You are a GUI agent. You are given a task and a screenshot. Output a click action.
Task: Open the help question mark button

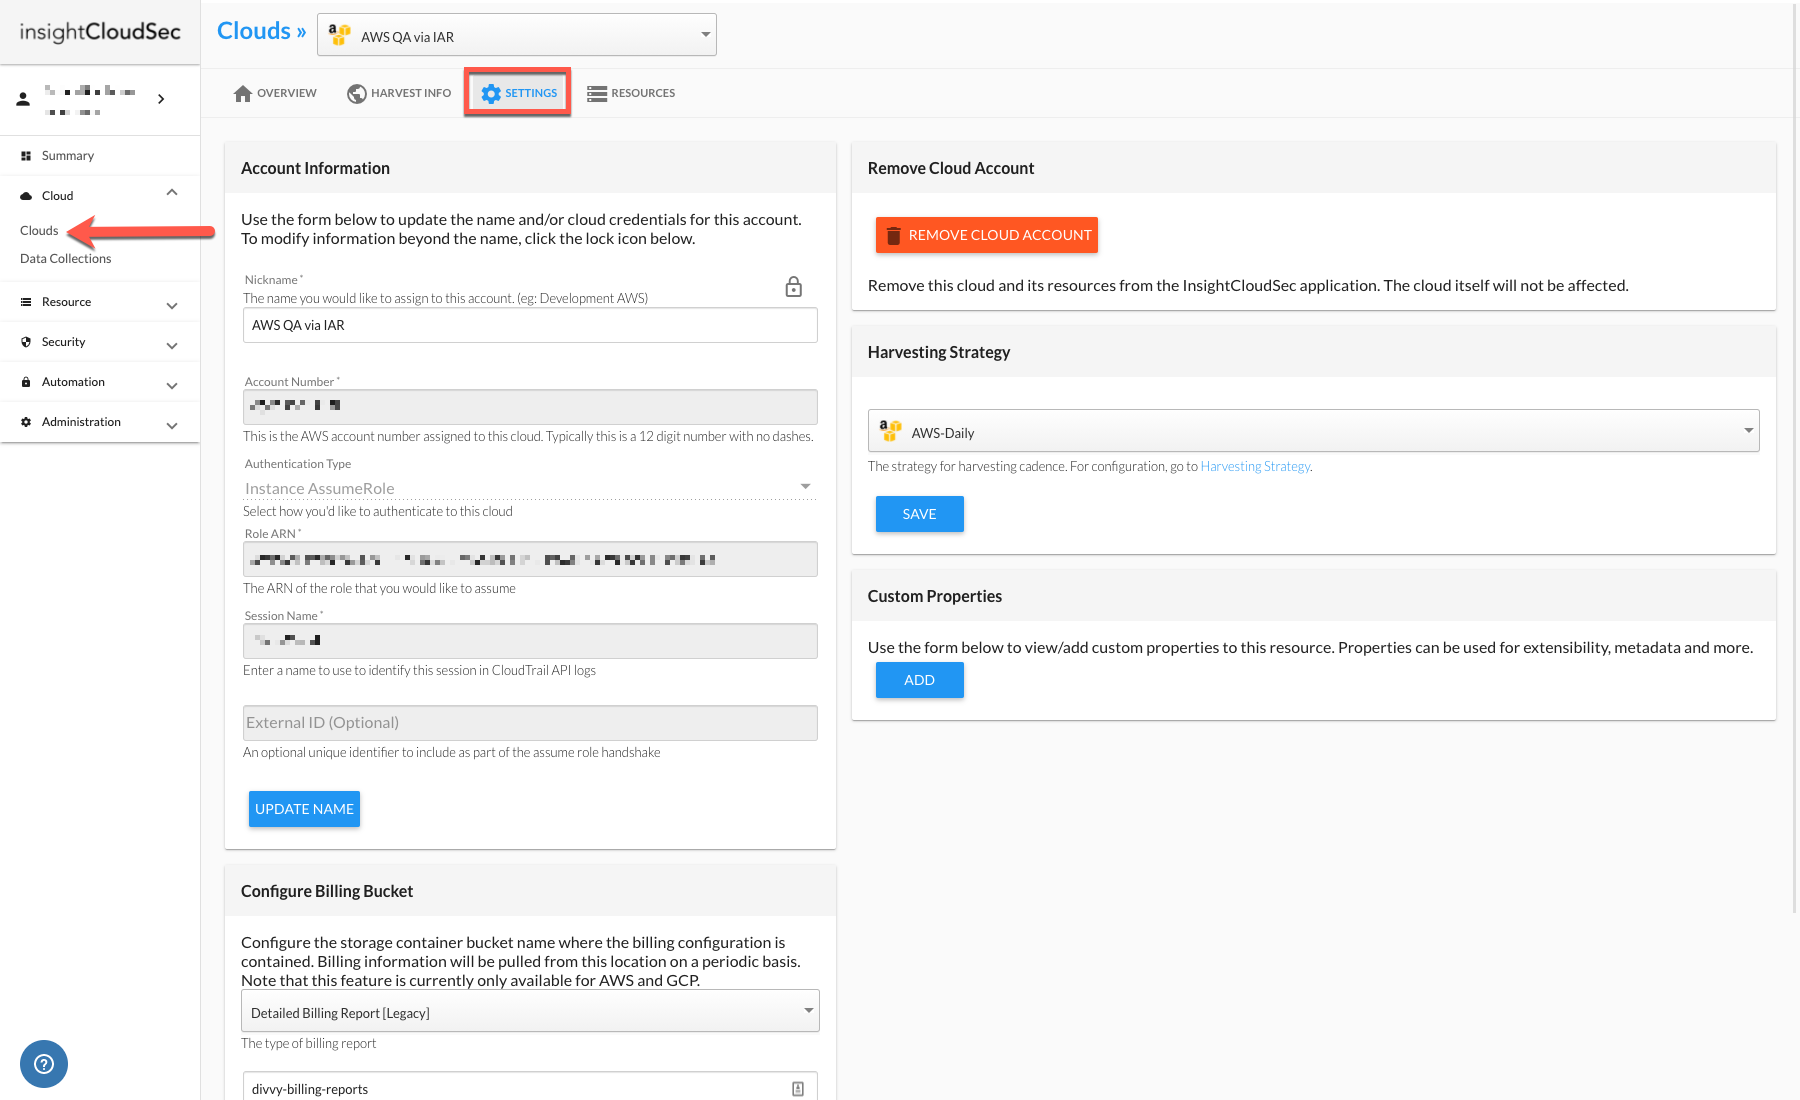pos(44,1064)
